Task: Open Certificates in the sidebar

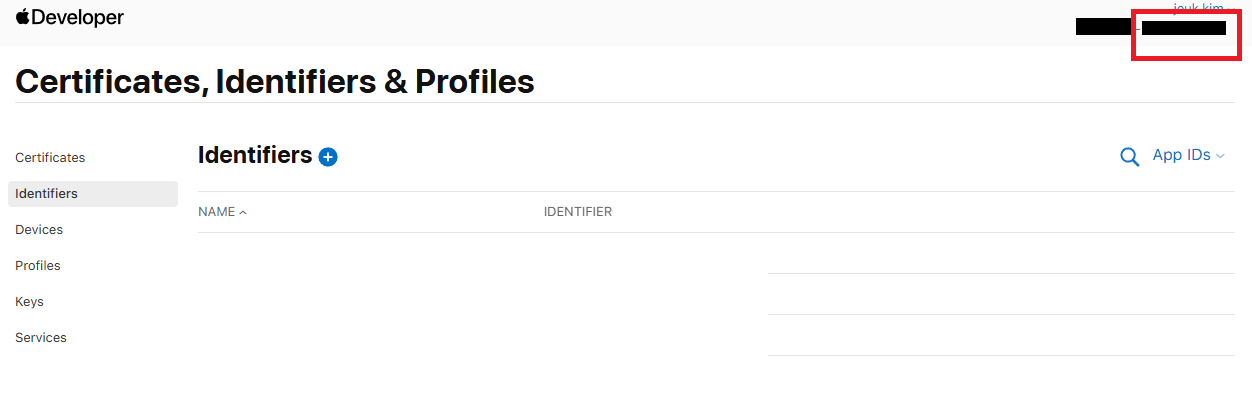Action: click(50, 158)
